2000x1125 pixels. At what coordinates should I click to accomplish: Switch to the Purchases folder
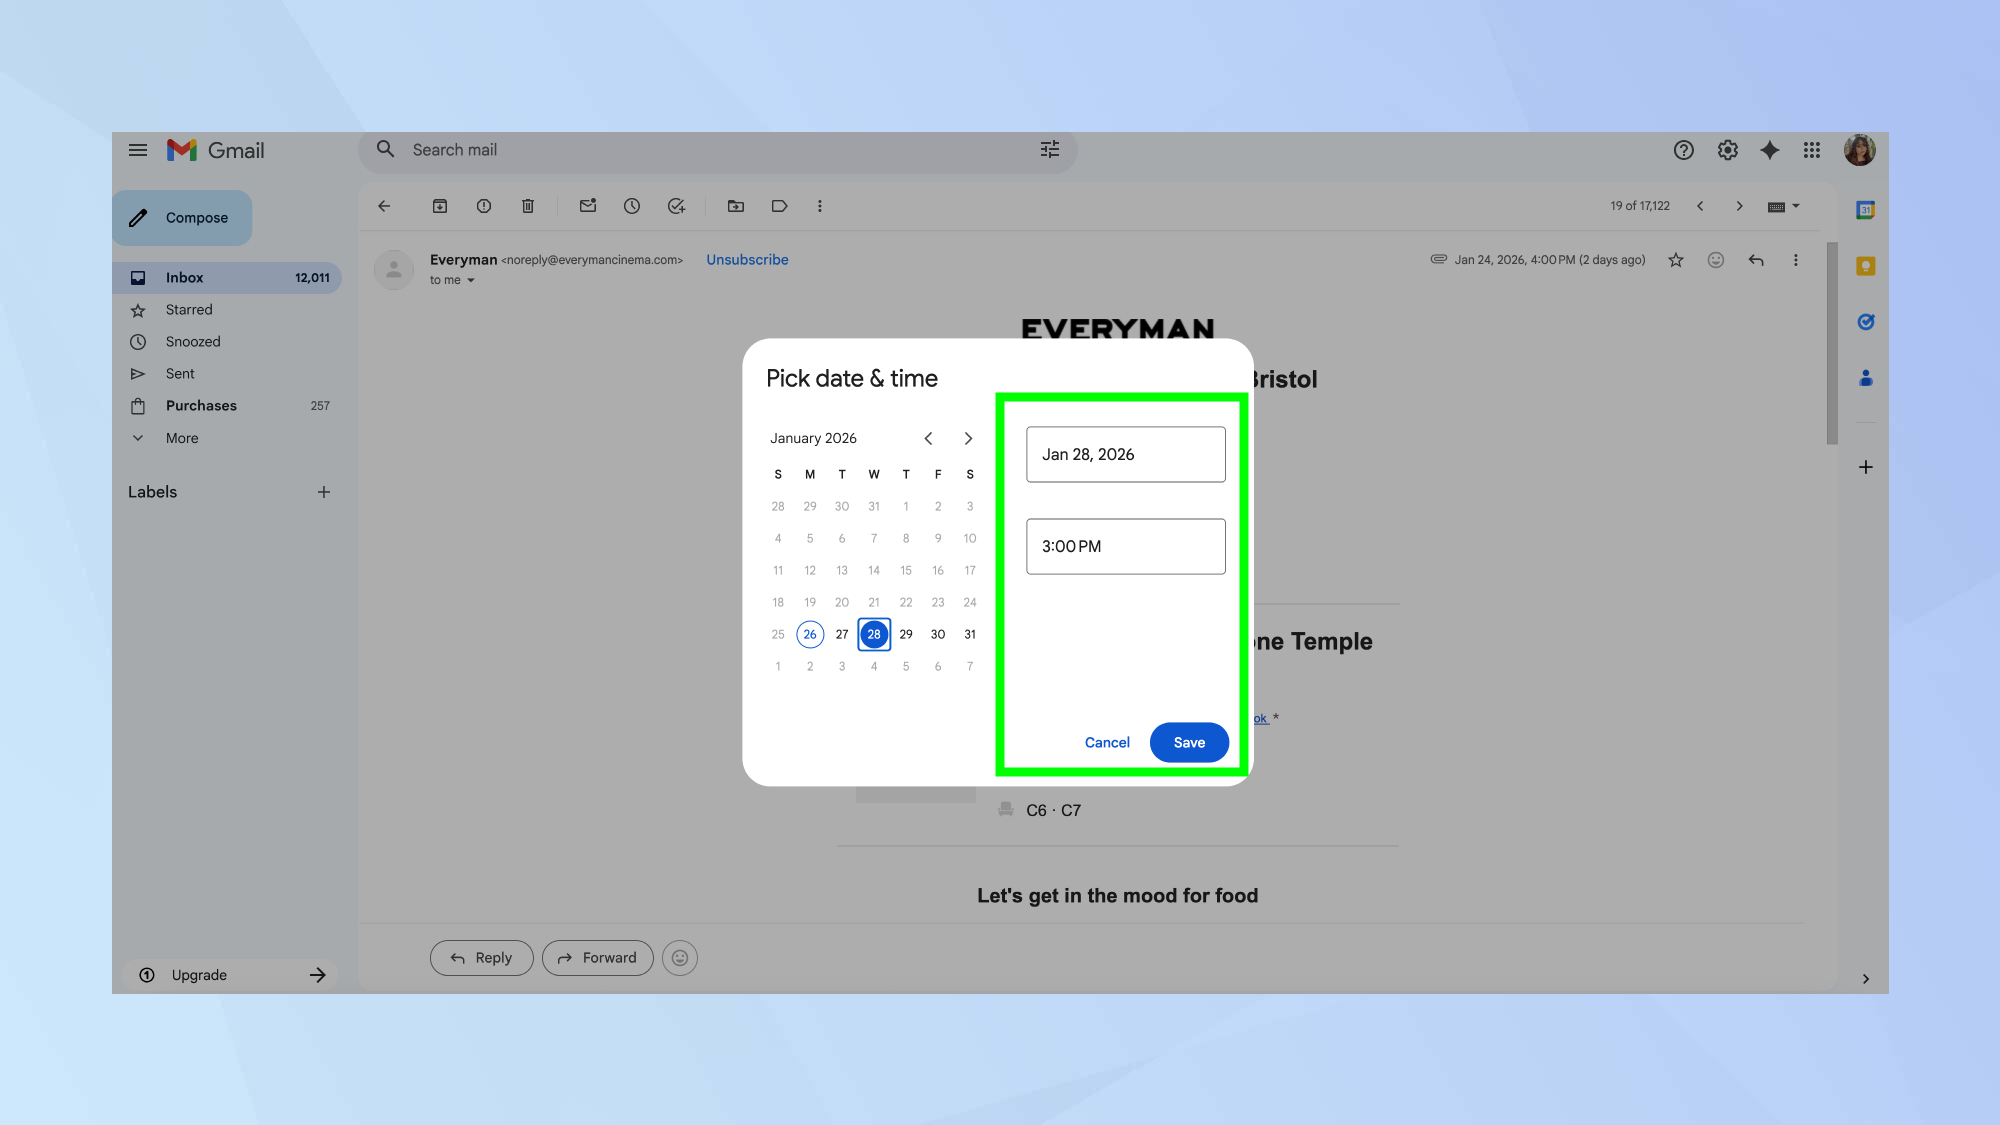[x=200, y=405]
